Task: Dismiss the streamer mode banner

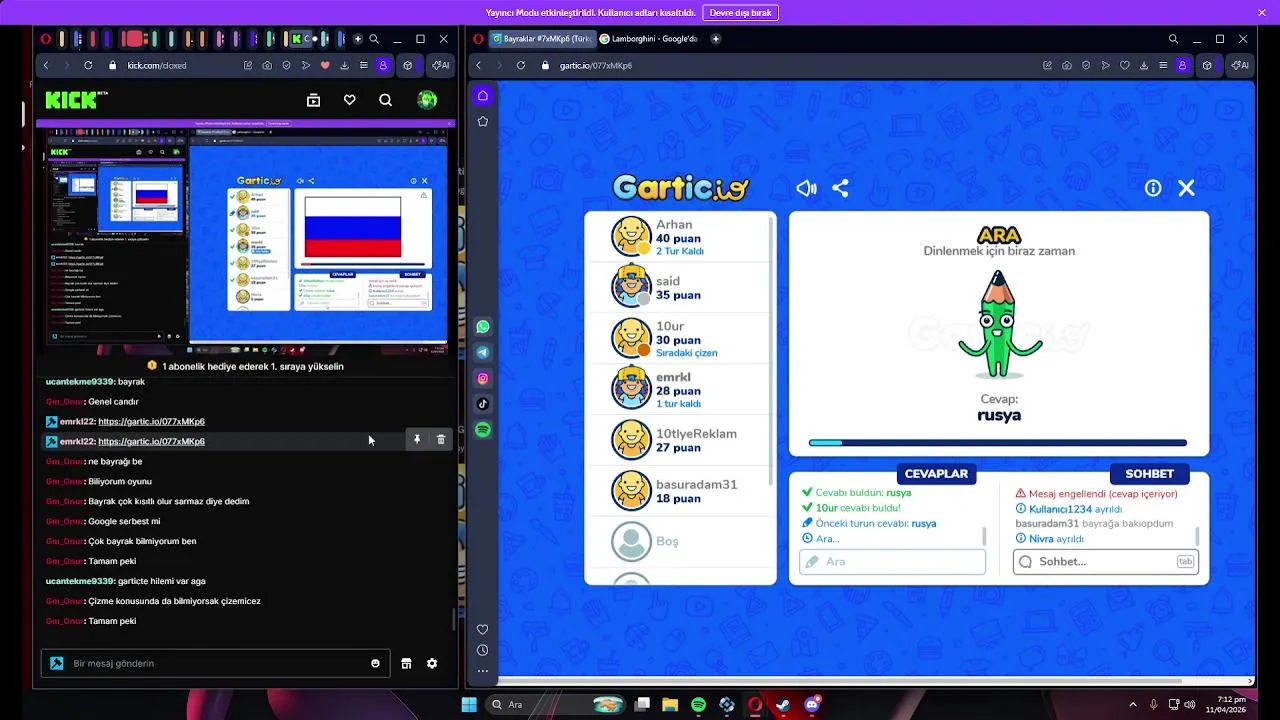Action: pos(1261,13)
